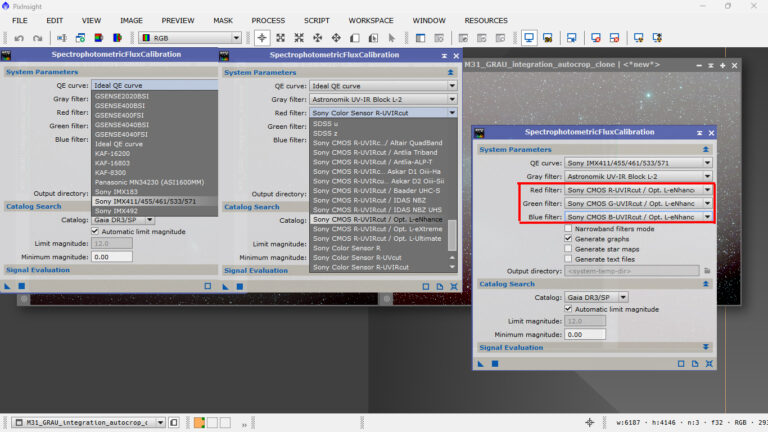Screen dimensions: 768x432
Task: Collapse the Catalog Search section in right dialog
Action: [706, 284]
